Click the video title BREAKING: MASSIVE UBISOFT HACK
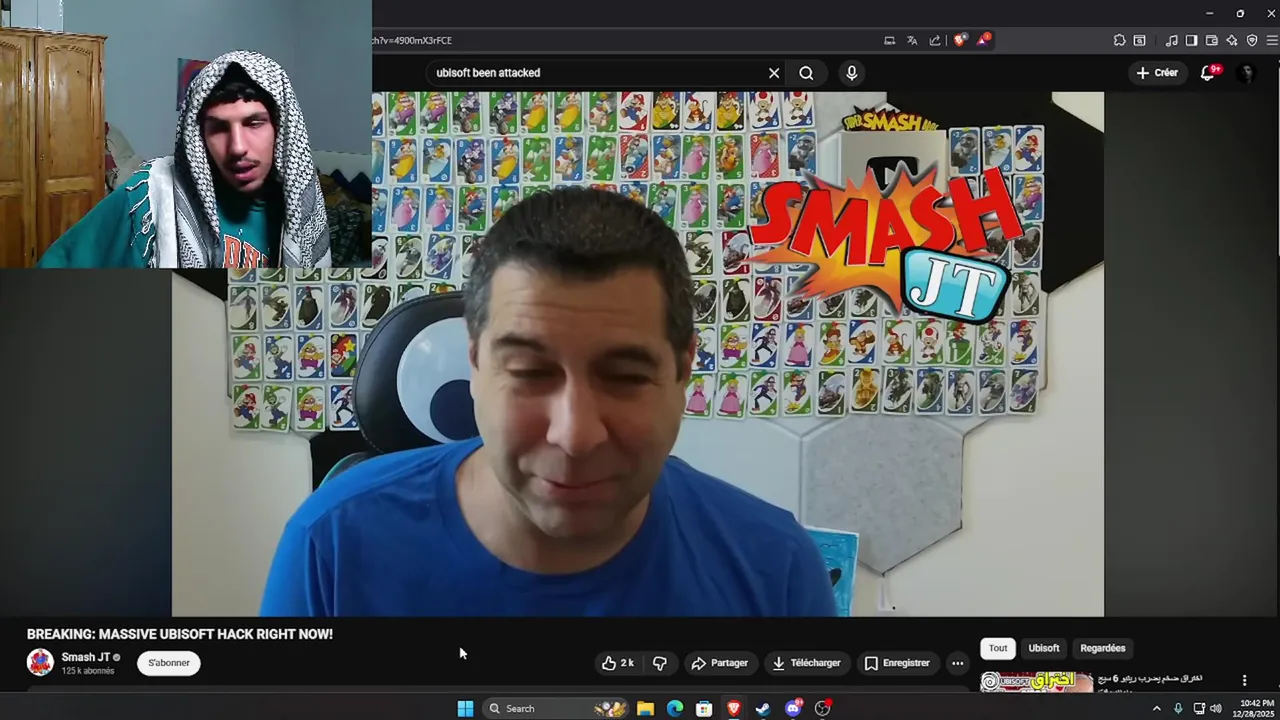The height and width of the screenshot is (720, 1280). coord(180,634)
